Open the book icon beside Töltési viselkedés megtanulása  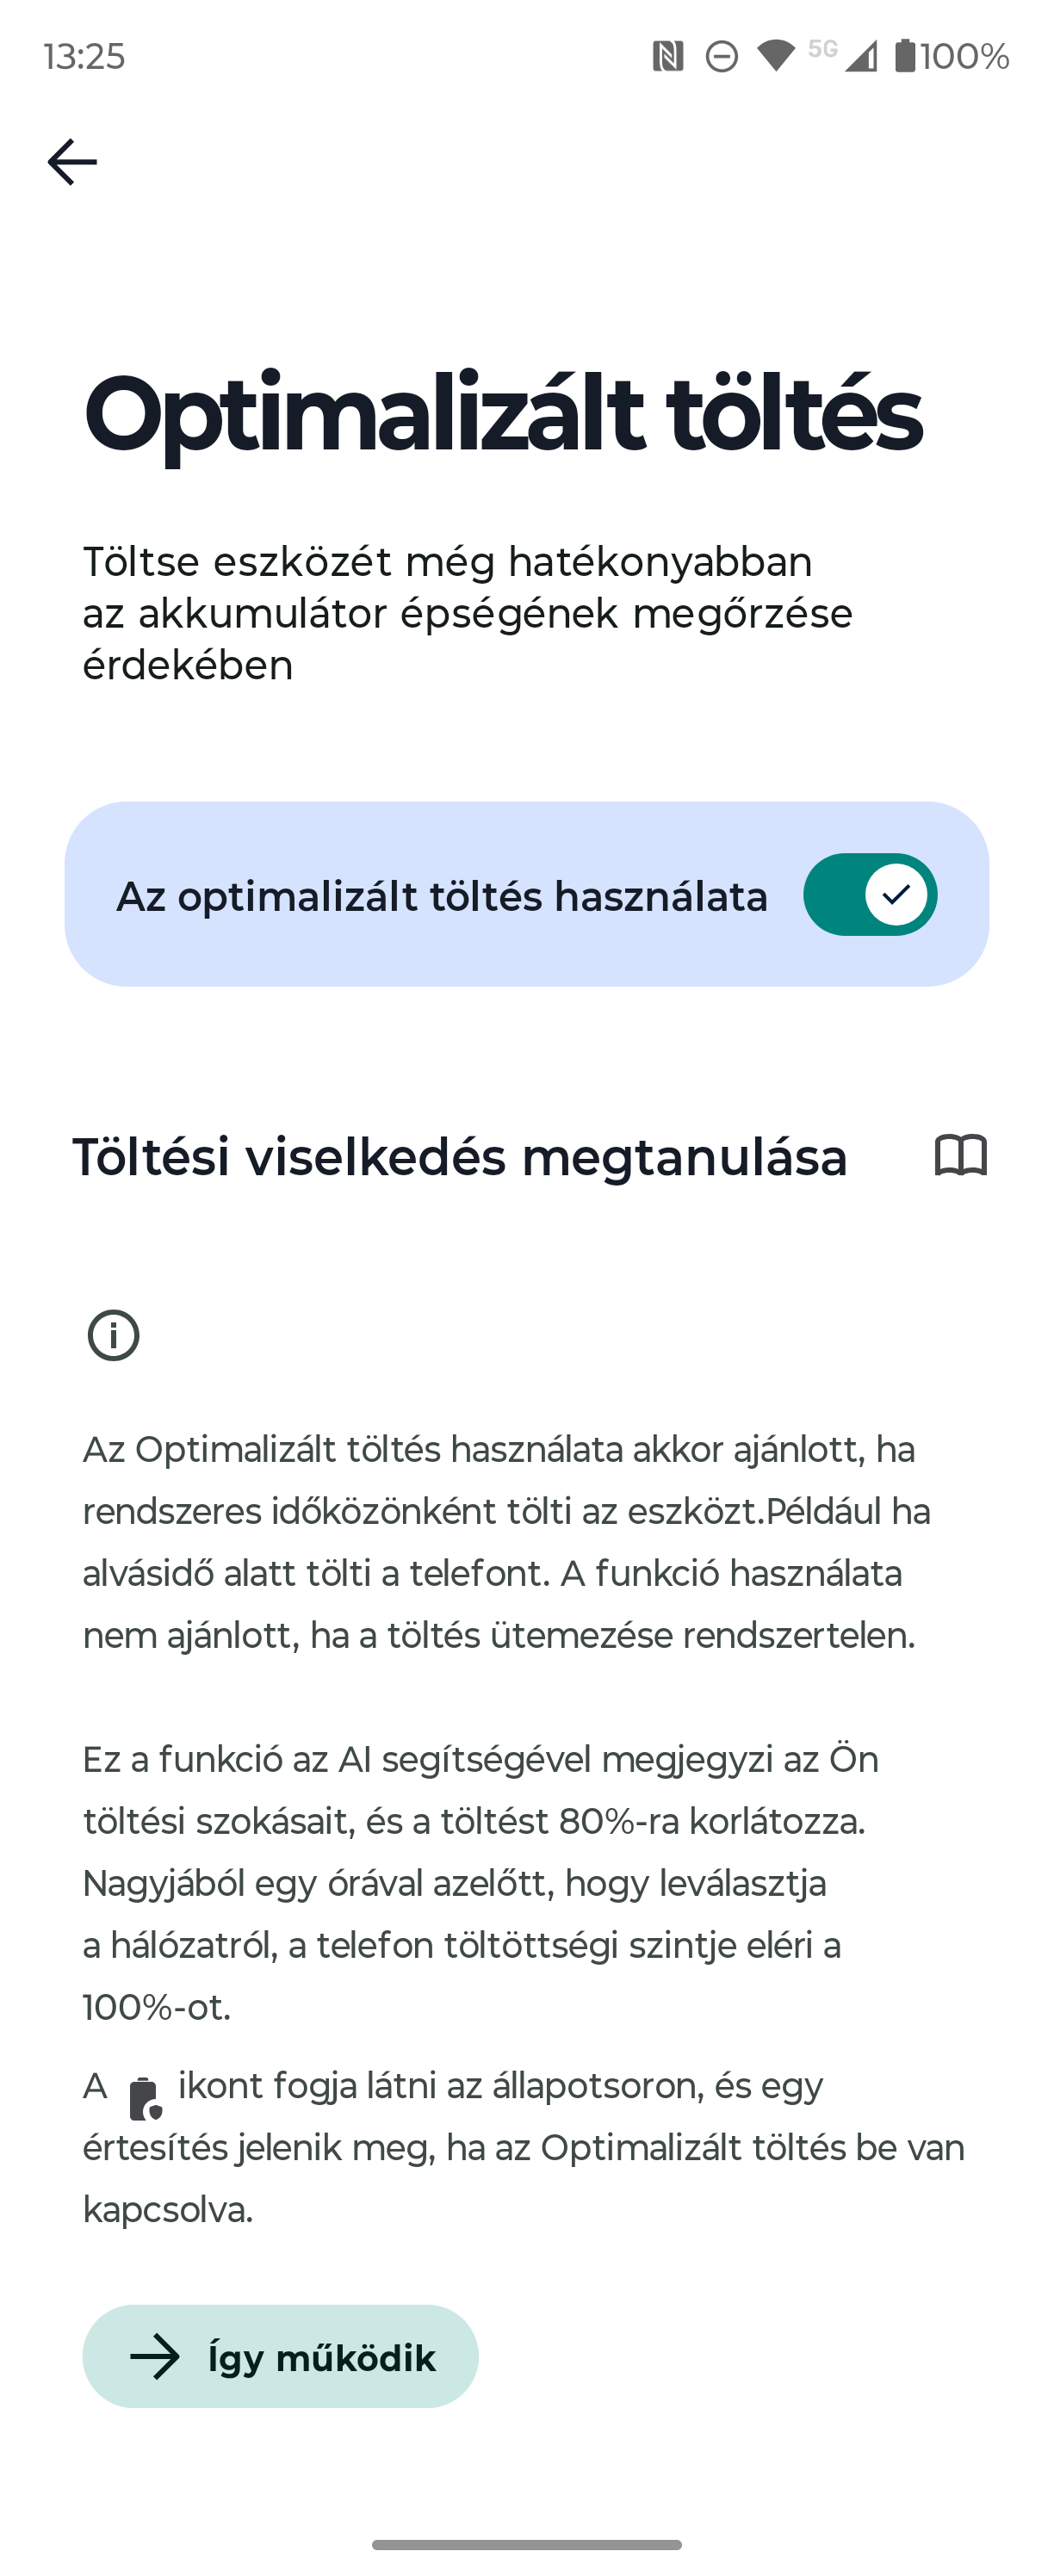click(x=960, y=1156)
